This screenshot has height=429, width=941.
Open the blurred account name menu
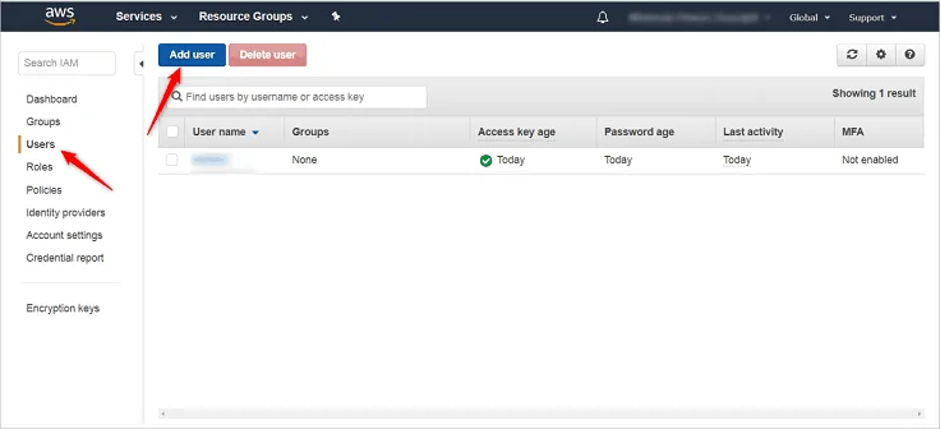click(700, 17)
